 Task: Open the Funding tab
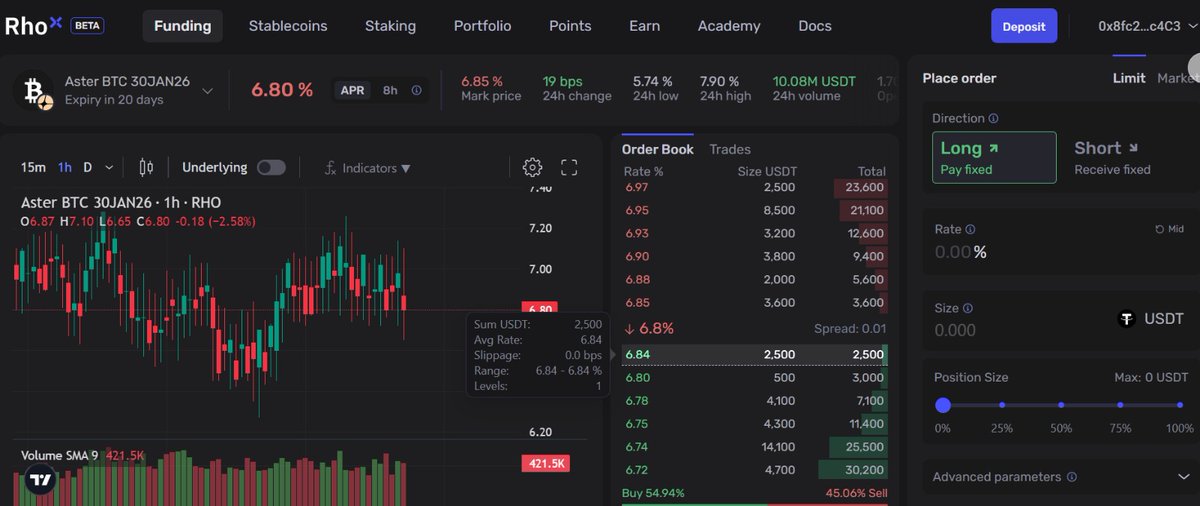(182, 26)
